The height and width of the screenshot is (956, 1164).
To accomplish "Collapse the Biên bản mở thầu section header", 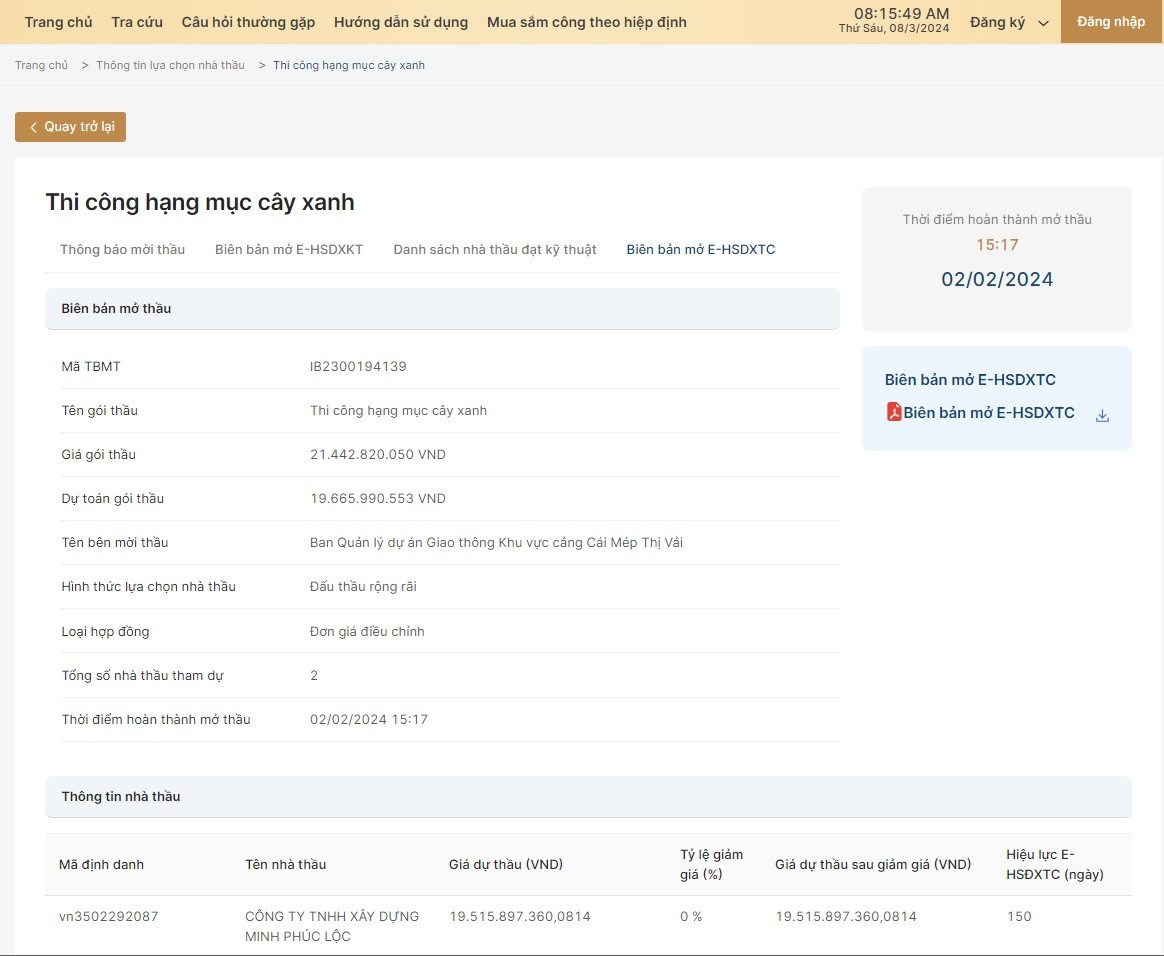I will (441, 309).
